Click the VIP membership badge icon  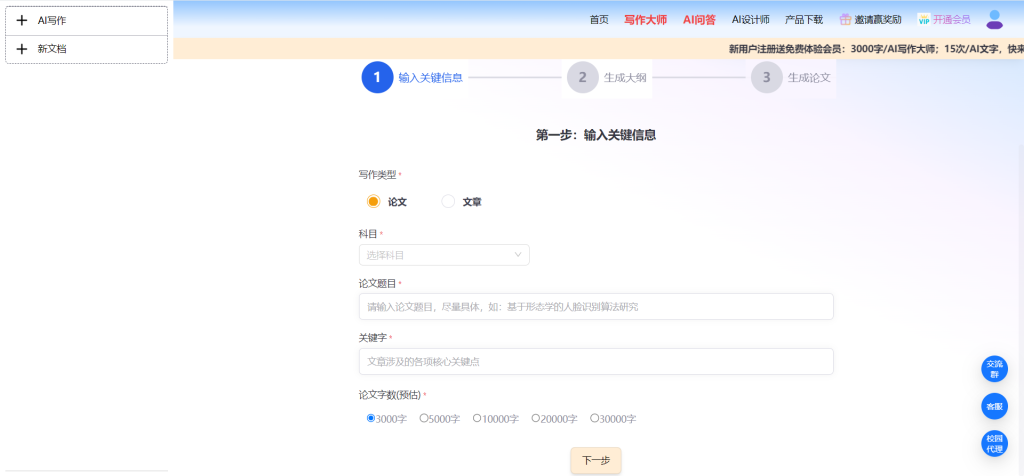(923, 19)
